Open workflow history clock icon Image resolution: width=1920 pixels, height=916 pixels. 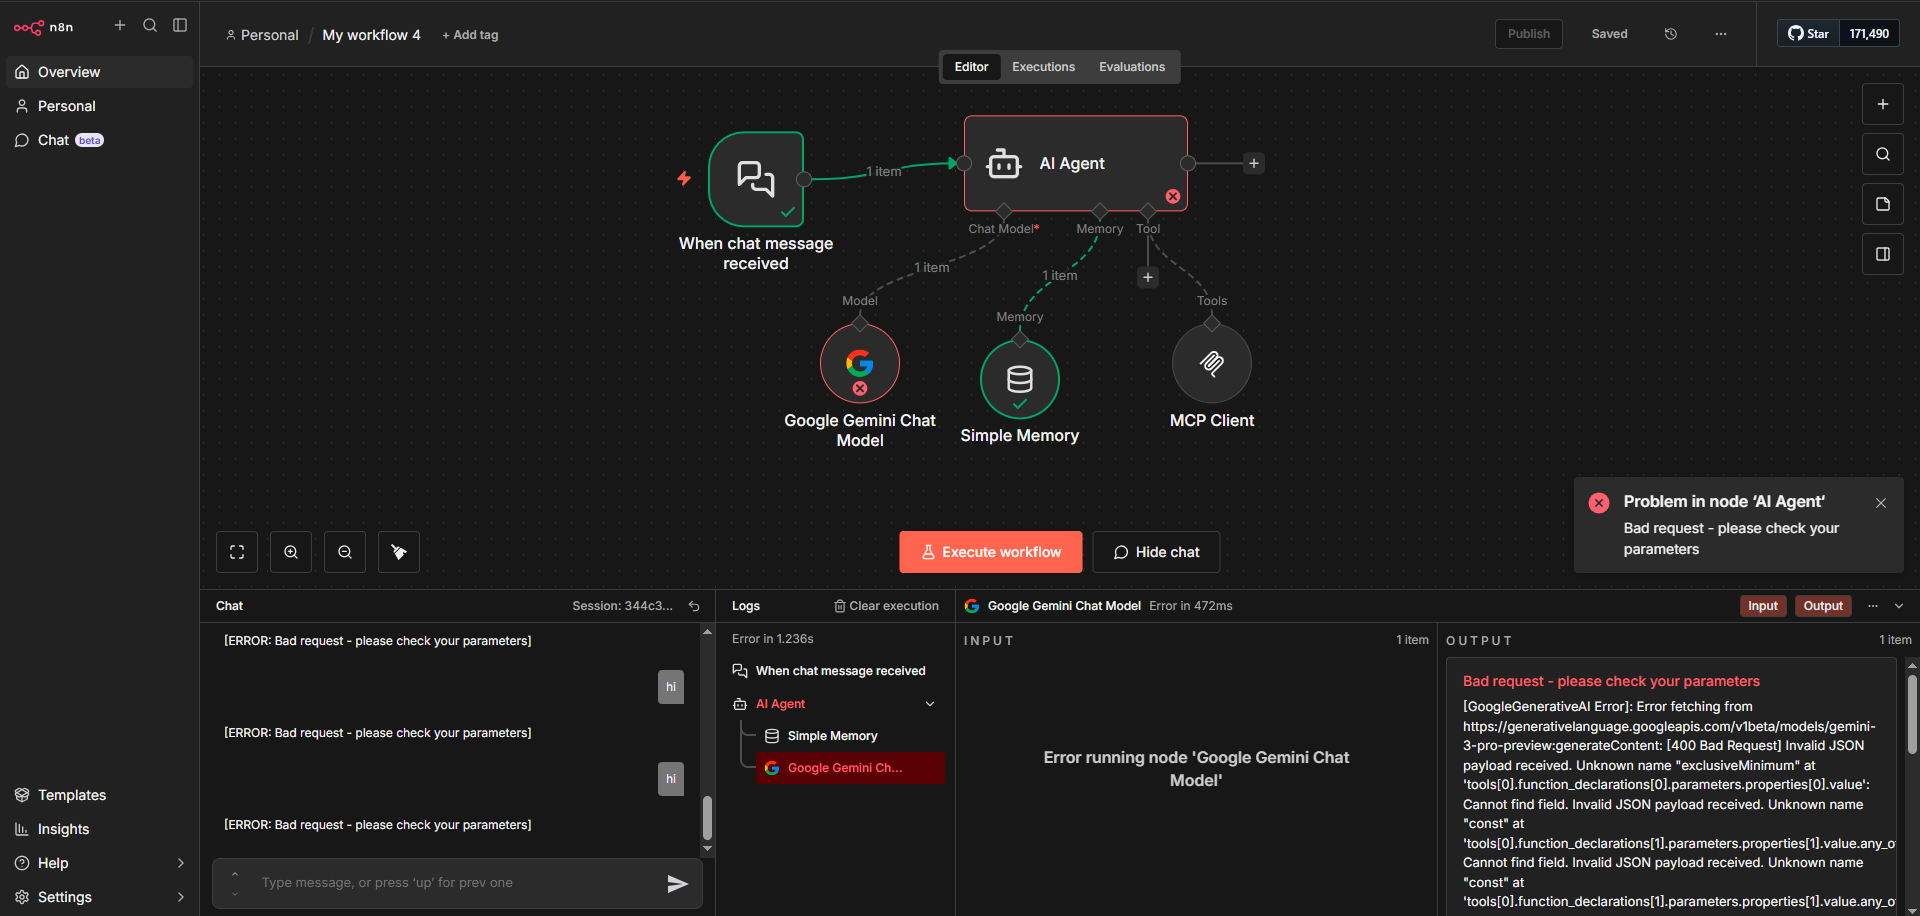pos(1671,34)
